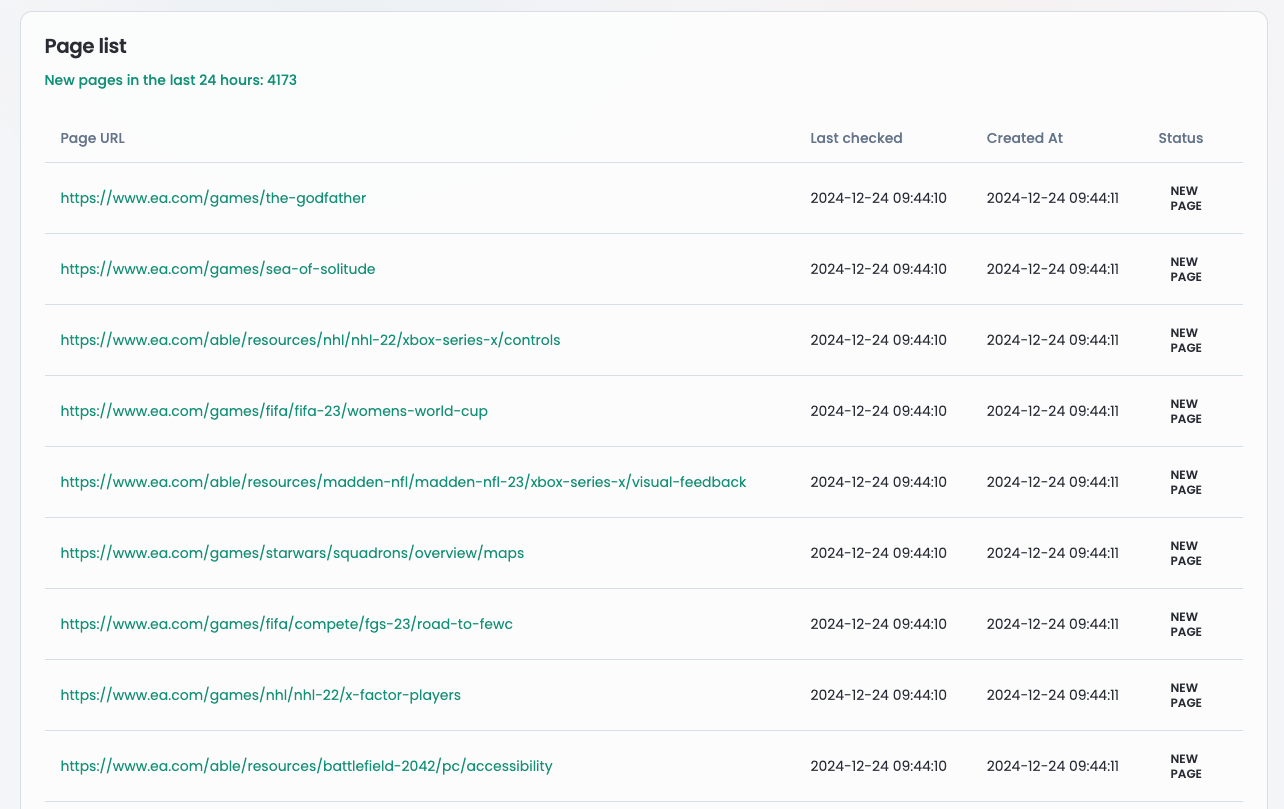Open the fgs-23 road-to-fewc link
This screenshot has width=1284, height=809.
coord(286,624)
